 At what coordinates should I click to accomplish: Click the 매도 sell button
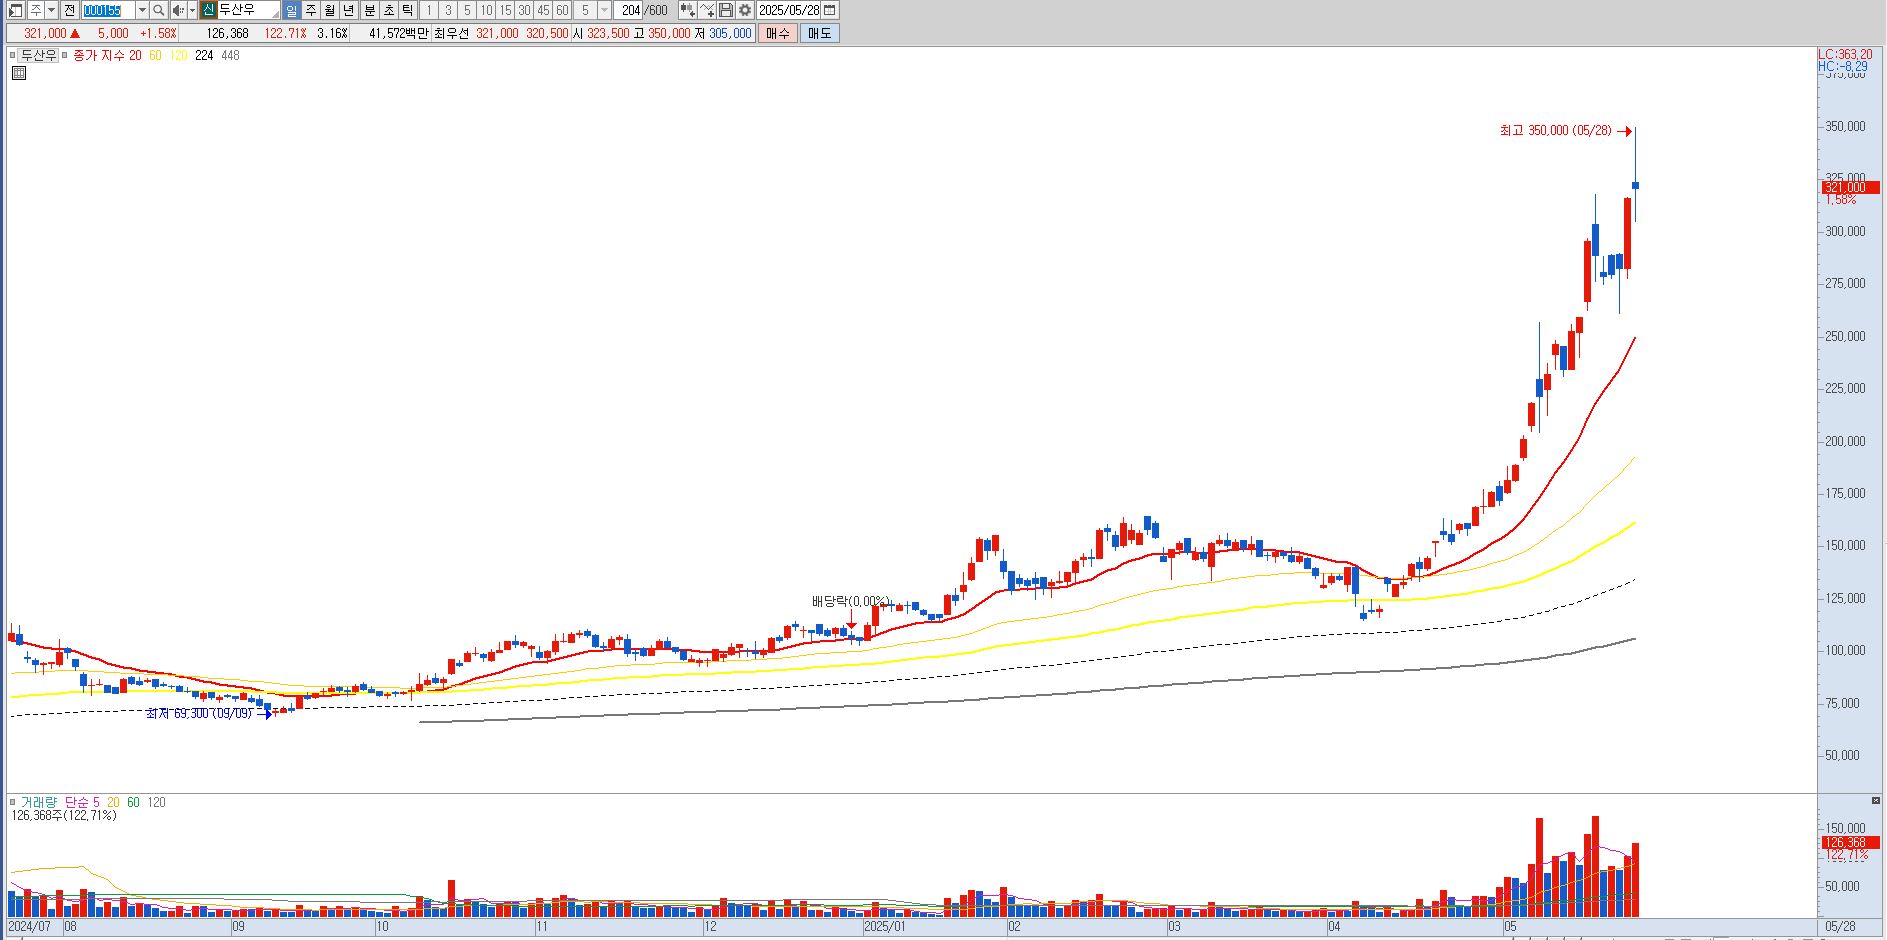click(x=819, y=33)
